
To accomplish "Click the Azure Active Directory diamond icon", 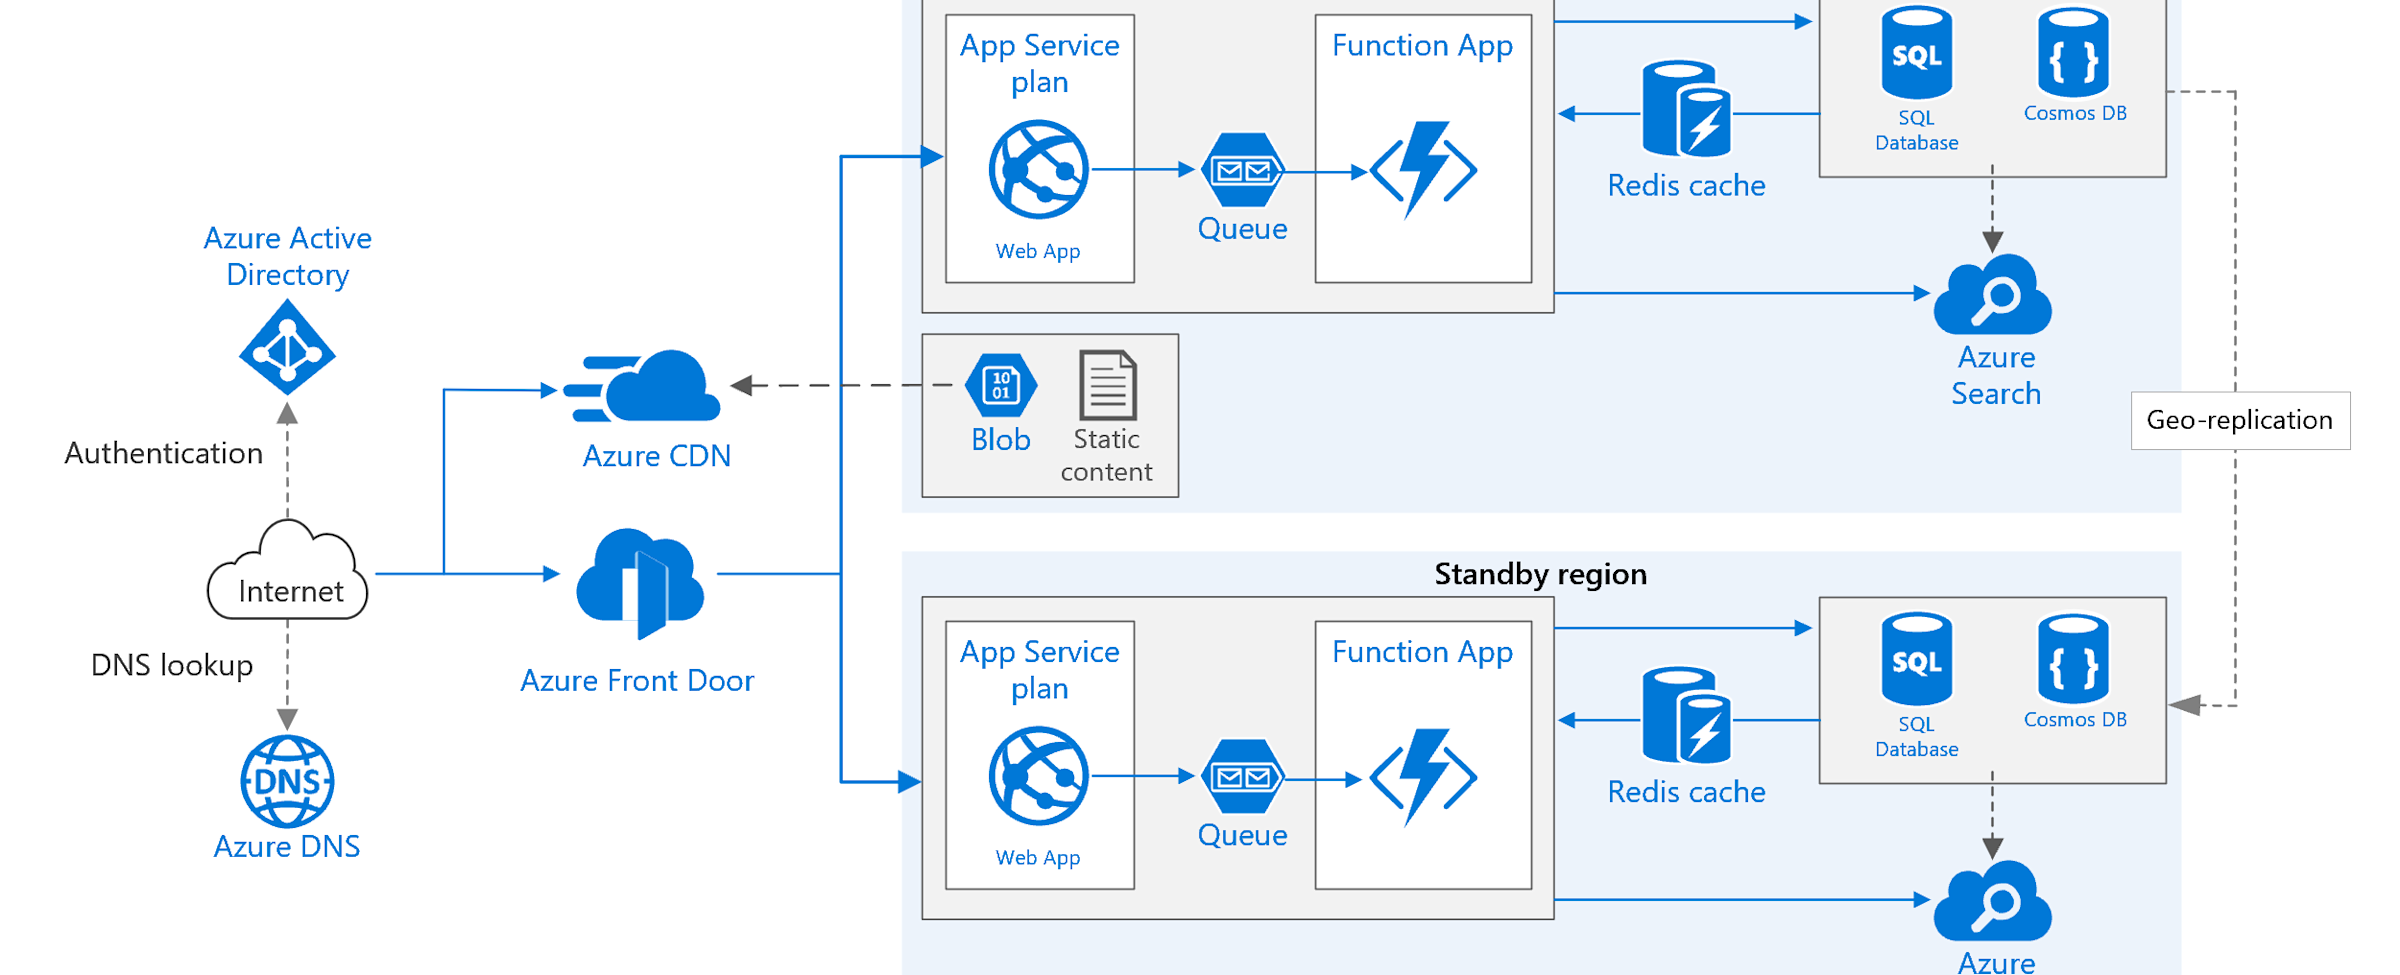I will [287, 347].
